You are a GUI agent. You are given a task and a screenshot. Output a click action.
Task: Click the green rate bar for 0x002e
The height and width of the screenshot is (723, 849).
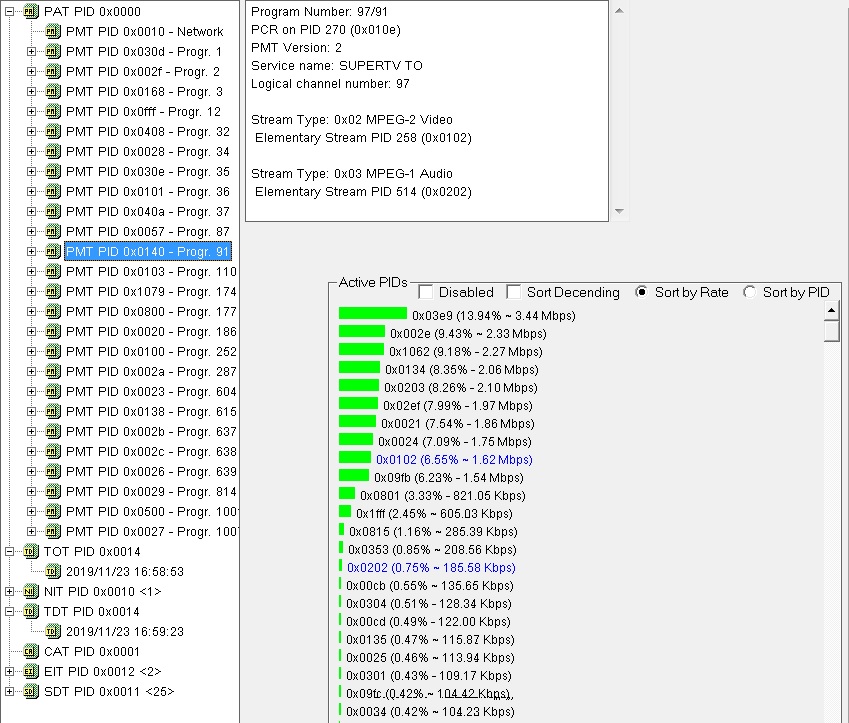pos(362,331)
